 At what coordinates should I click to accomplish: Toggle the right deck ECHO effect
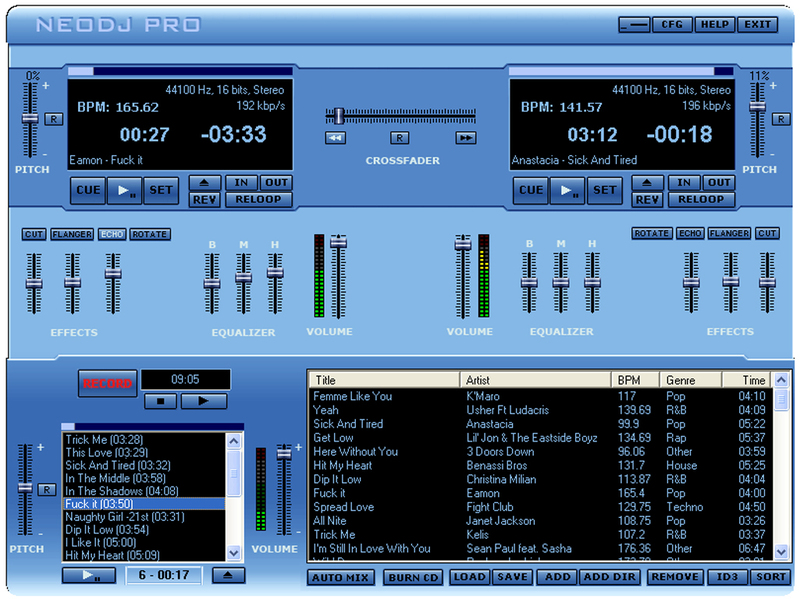click(690, 233)
